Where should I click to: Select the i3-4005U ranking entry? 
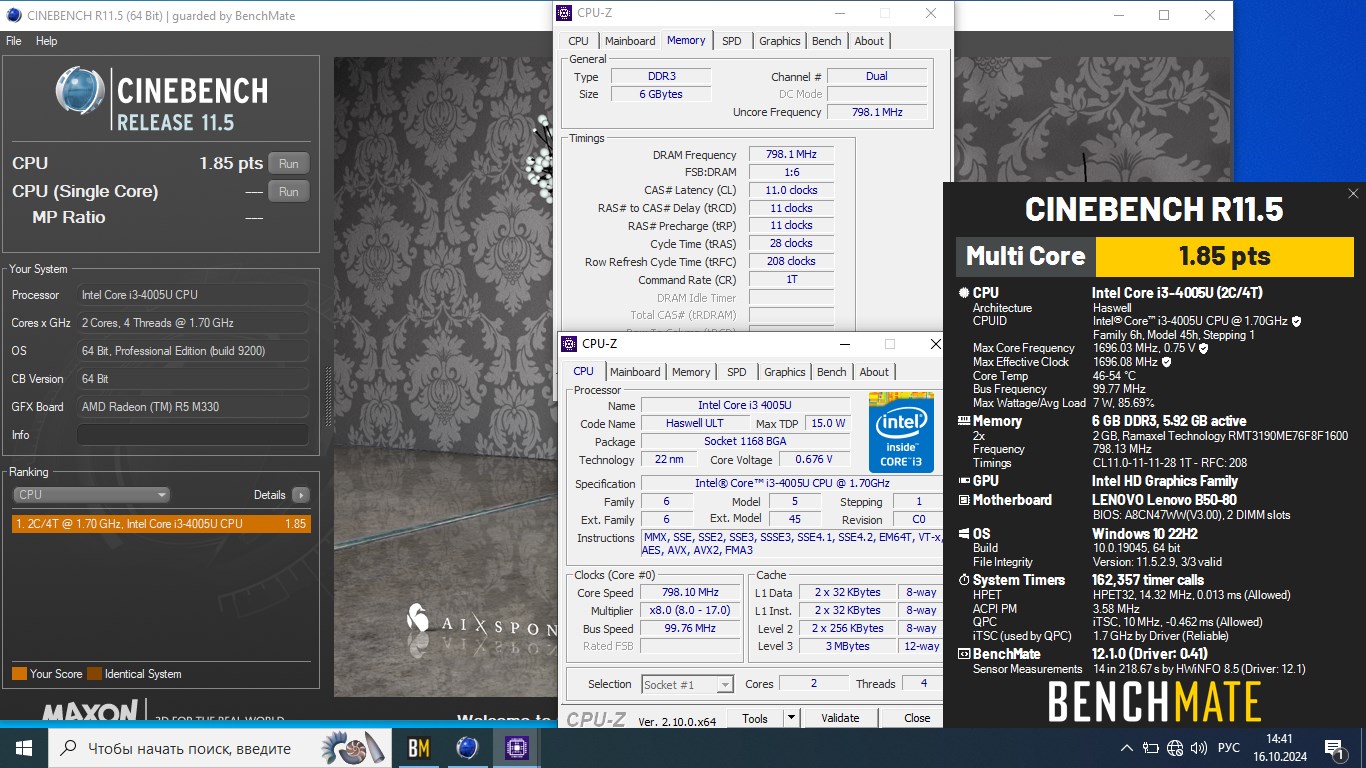(161, 524)
